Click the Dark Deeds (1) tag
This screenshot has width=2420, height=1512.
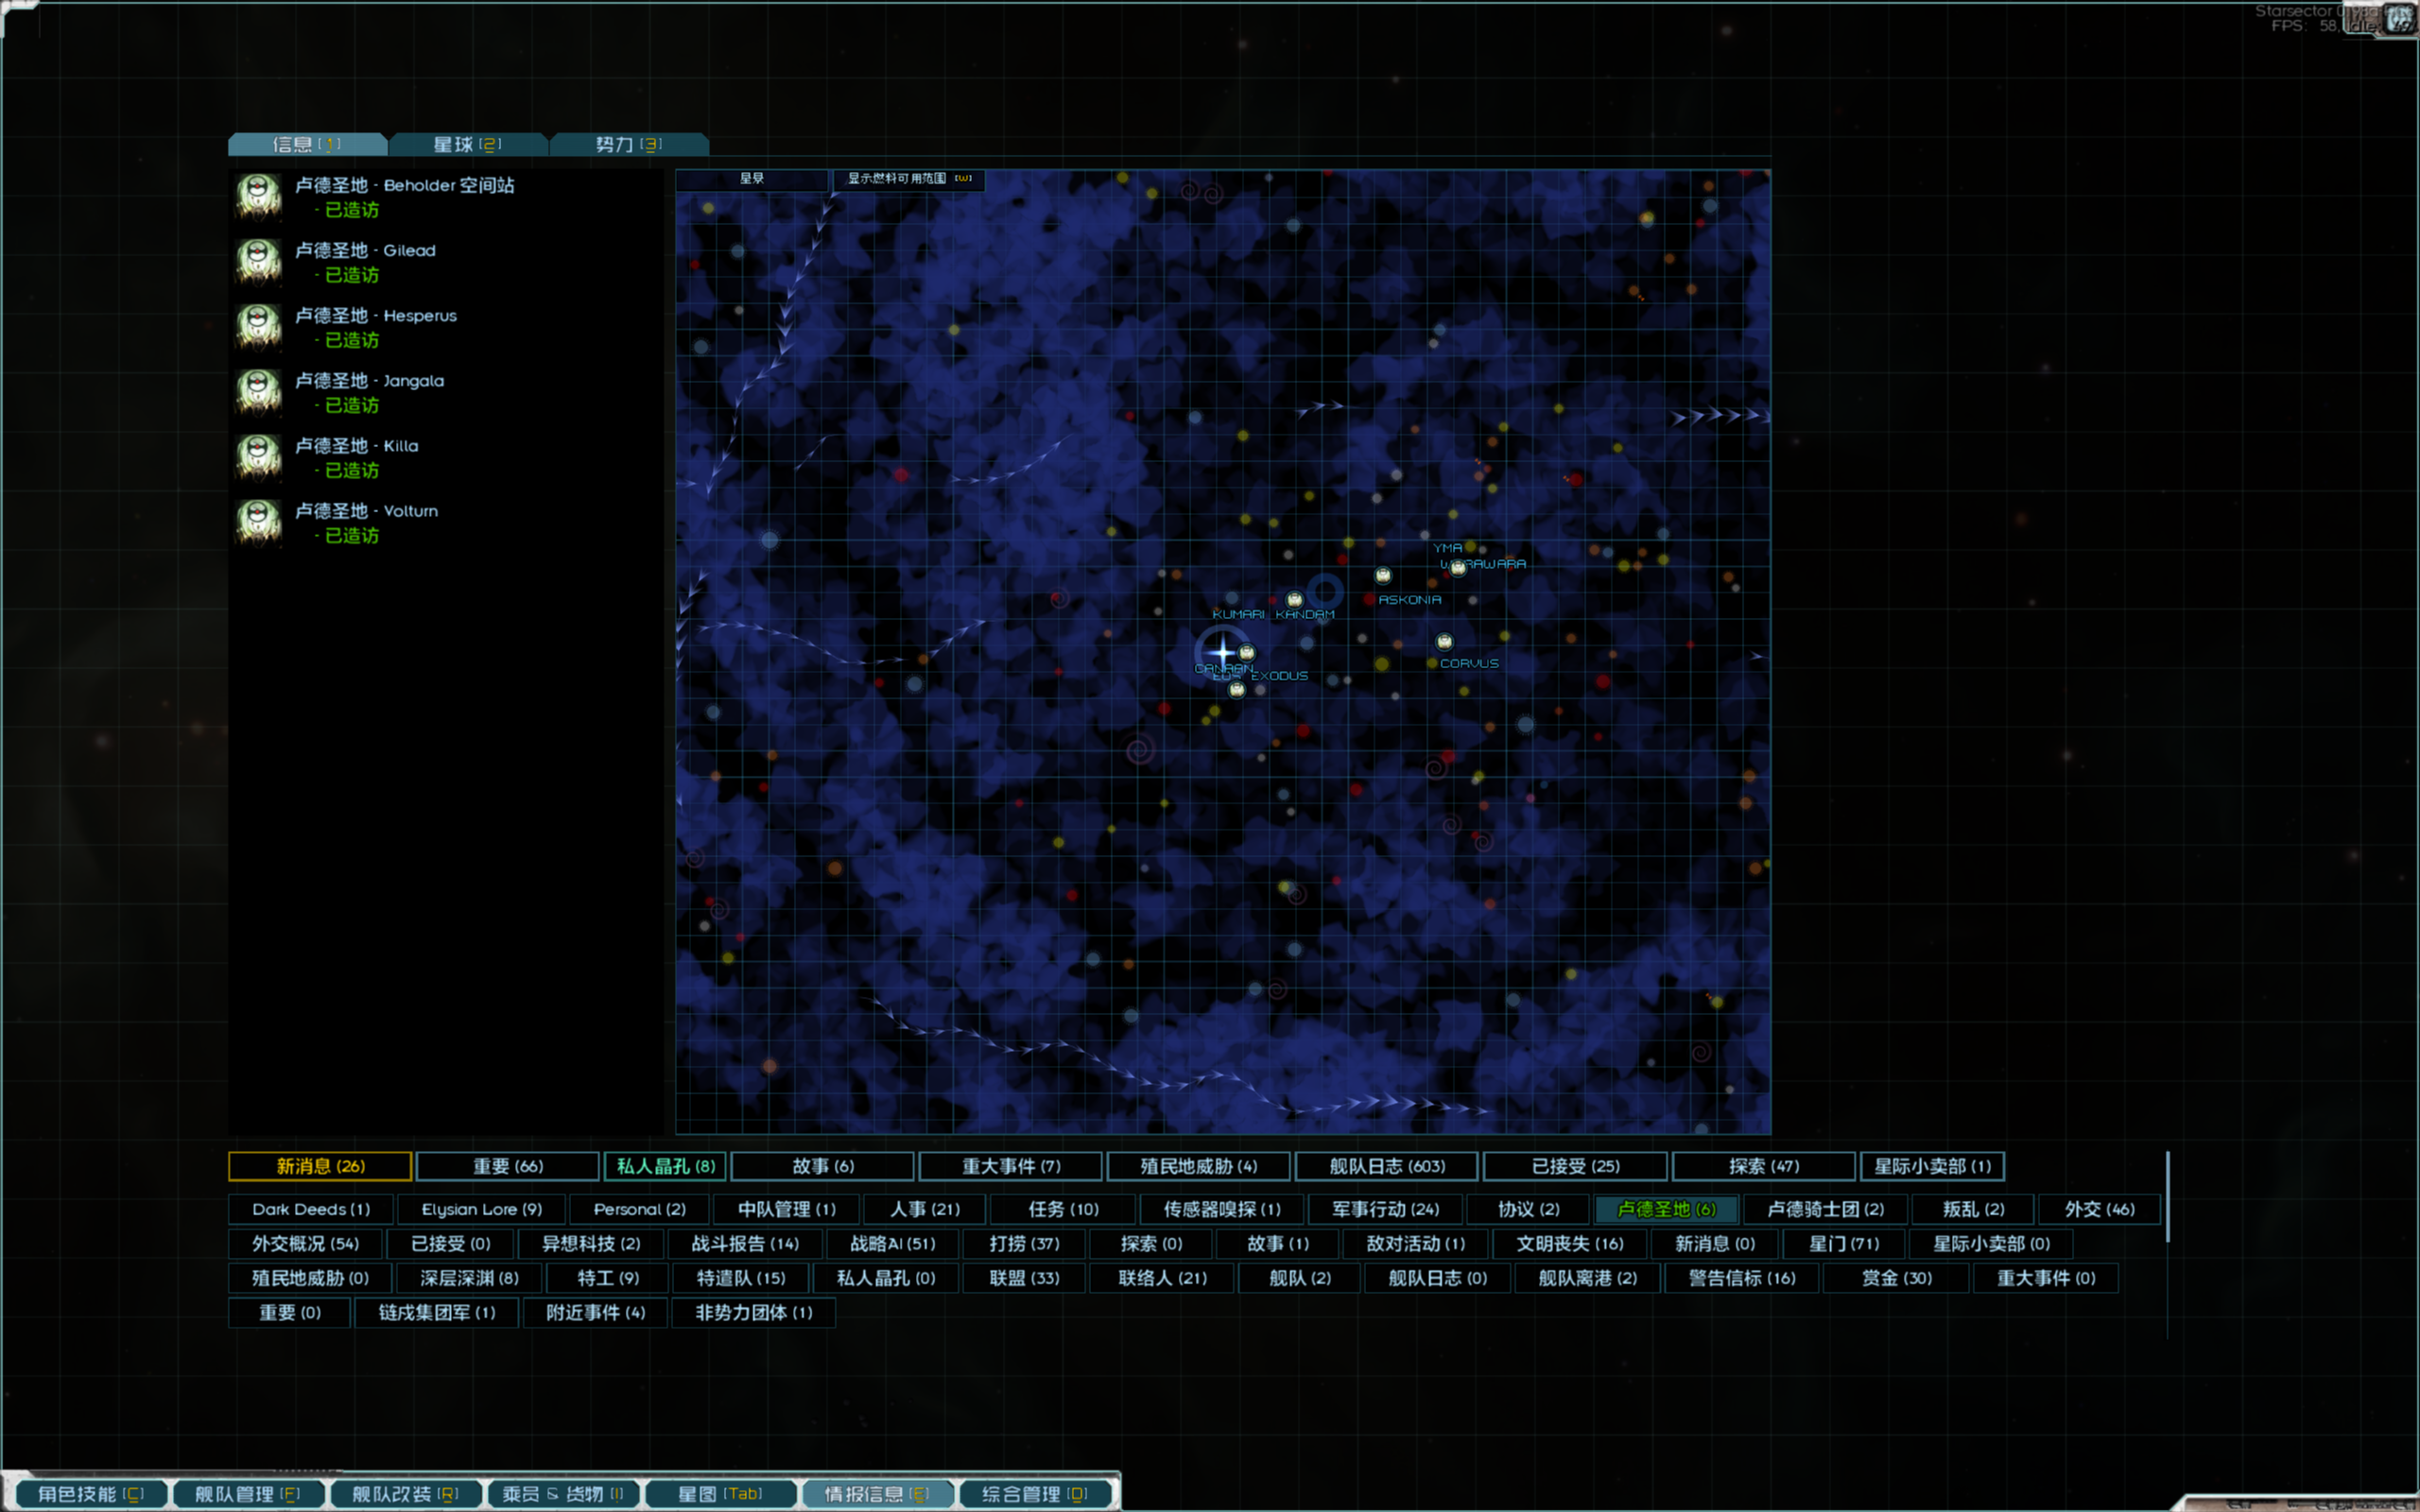coord(311,1209)
